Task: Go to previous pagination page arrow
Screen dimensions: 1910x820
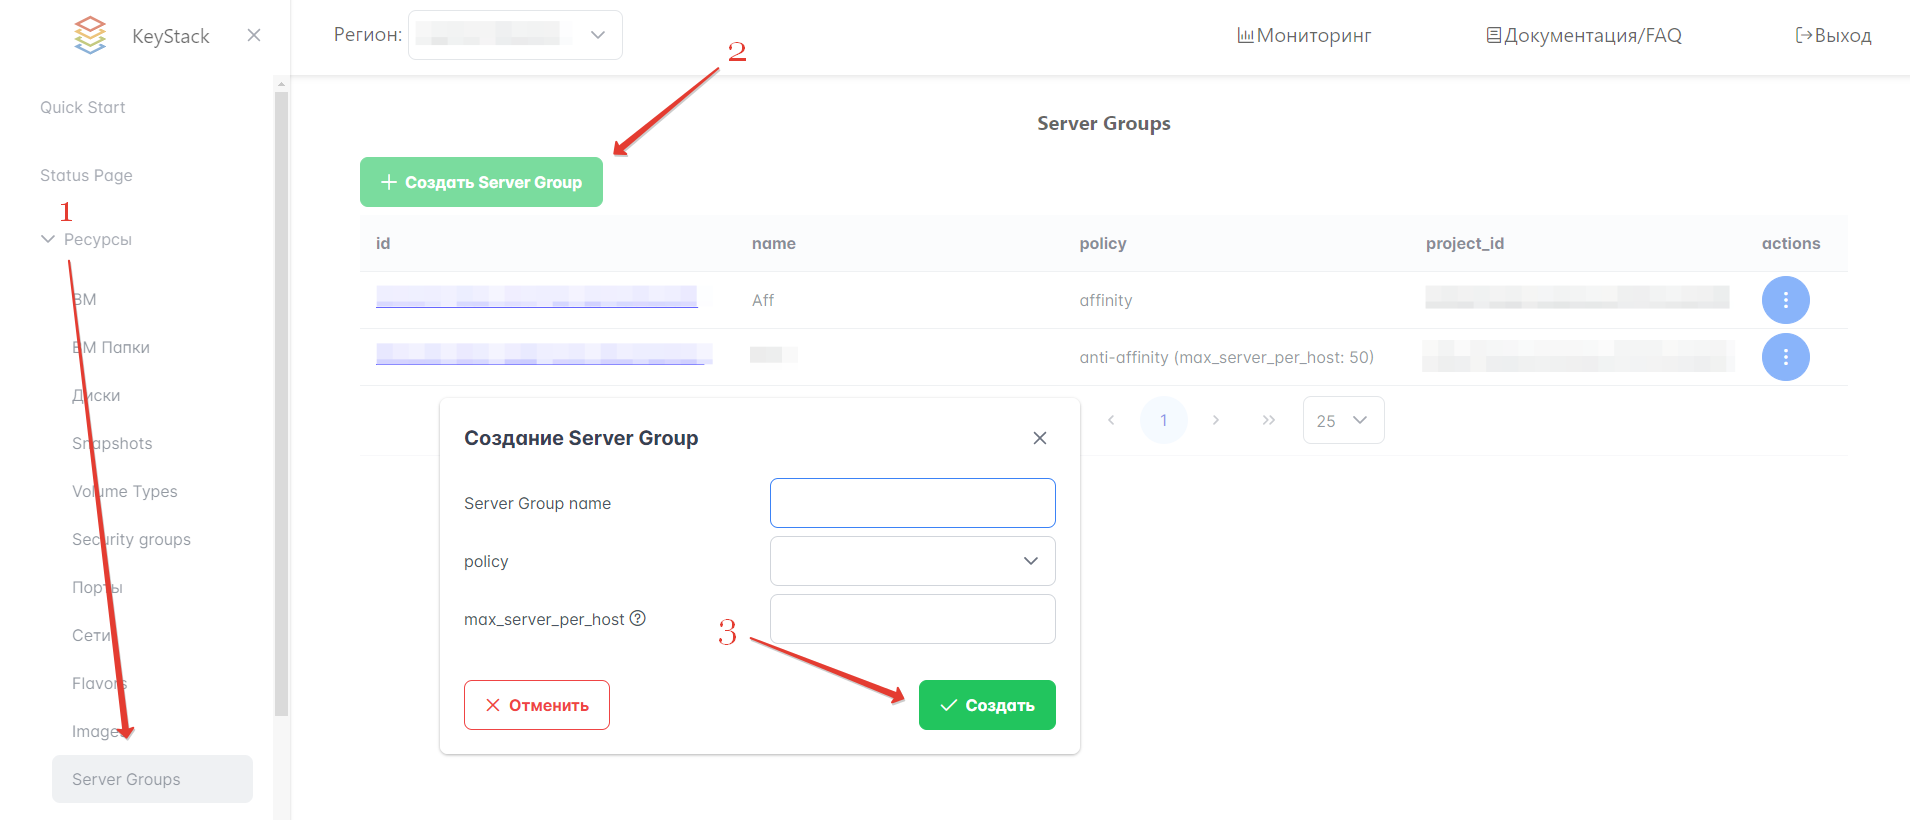Action: pos(1111,420)
